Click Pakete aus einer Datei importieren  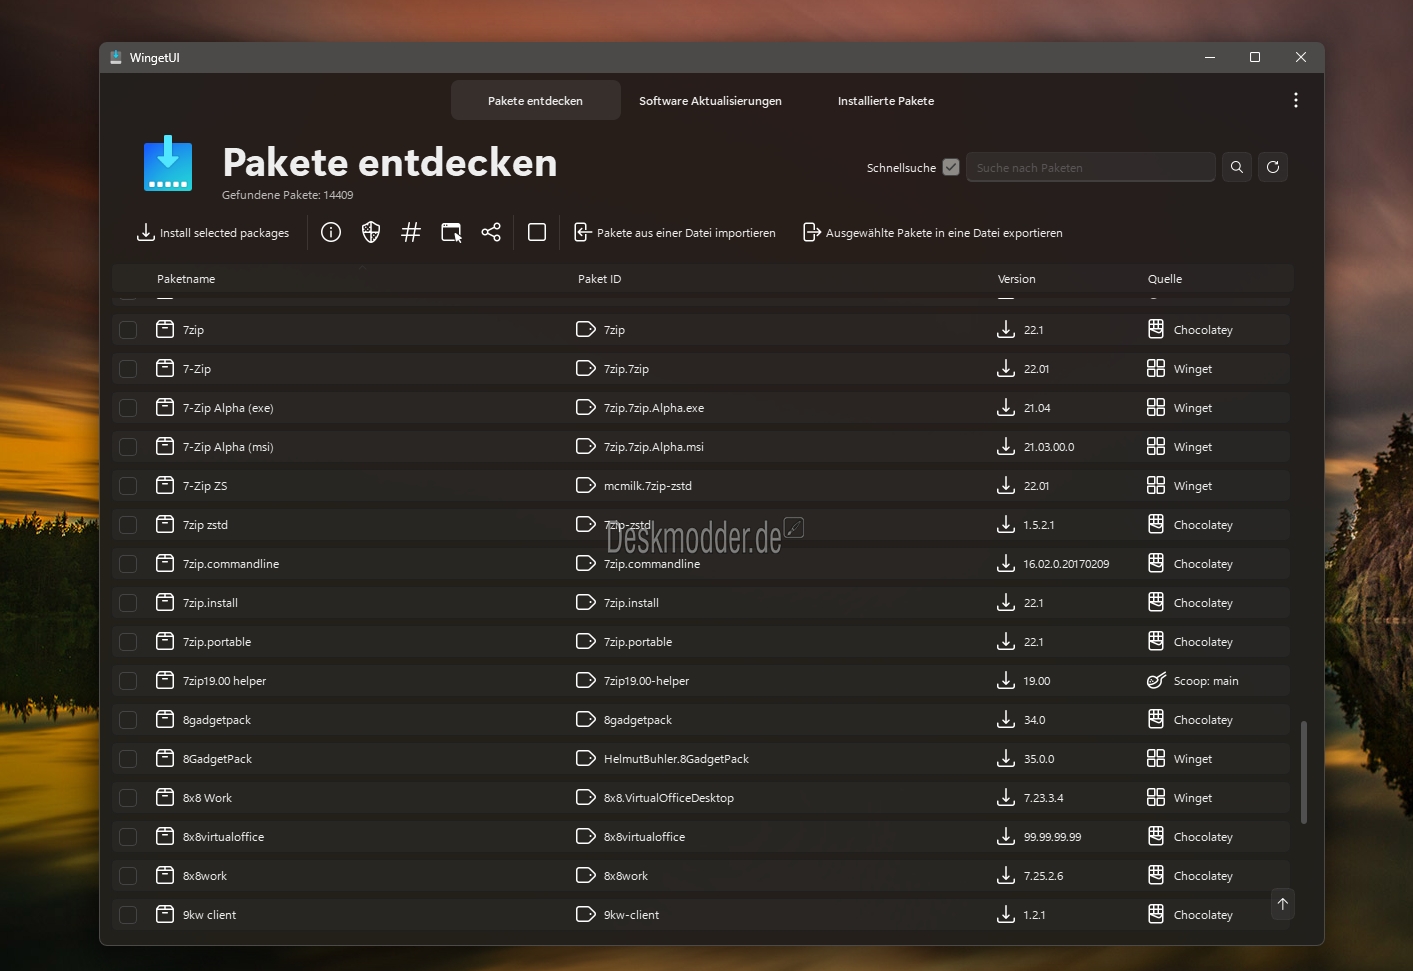675,232
